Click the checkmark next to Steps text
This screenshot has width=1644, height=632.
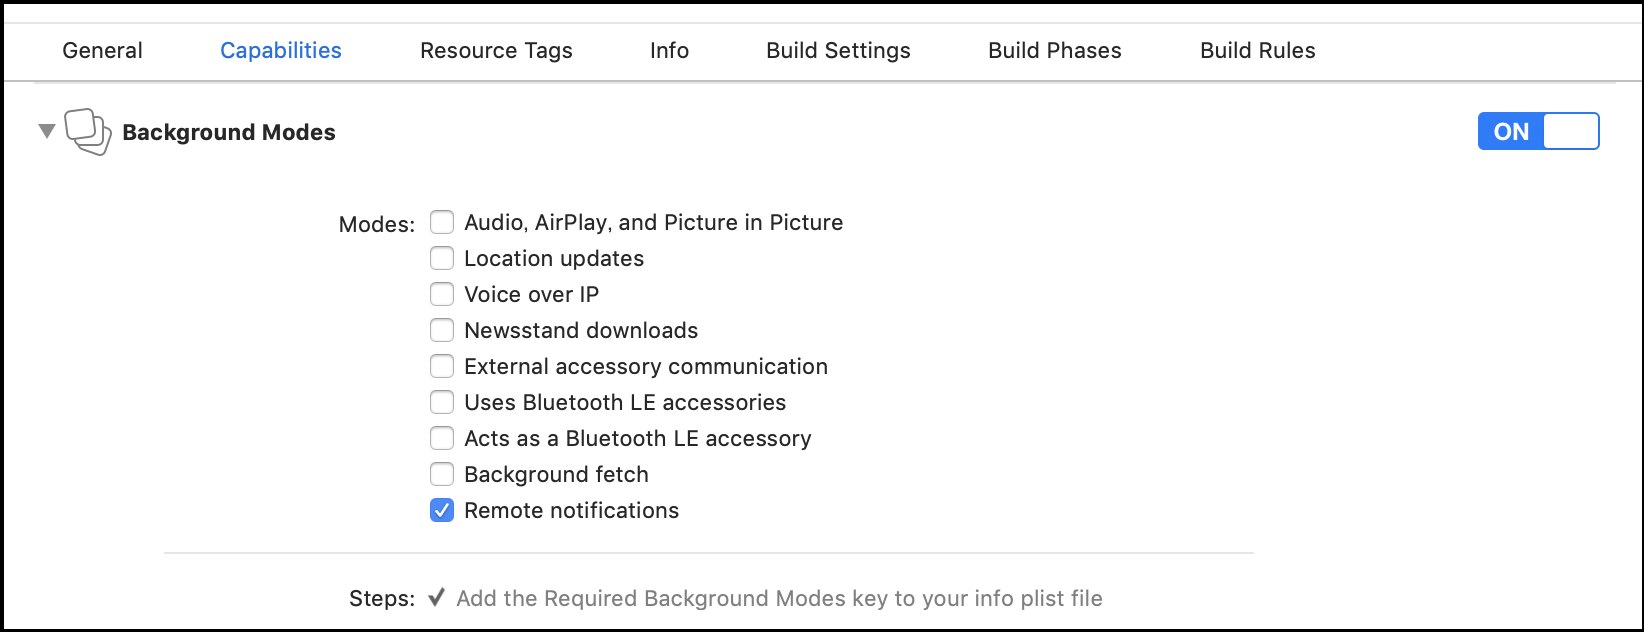pyautogui.click(x=436, y=597)
